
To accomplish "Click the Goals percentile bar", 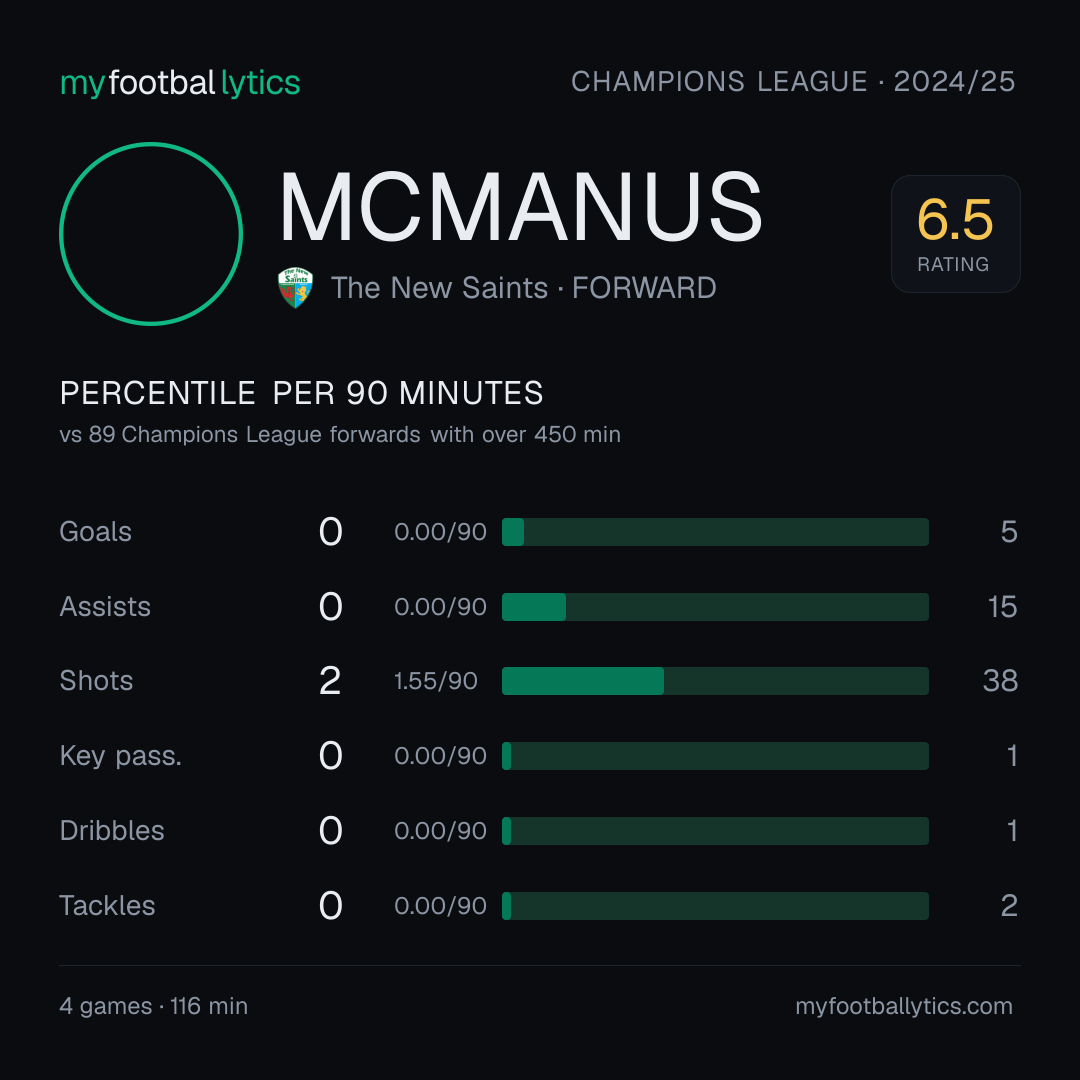I will (715, 532).
